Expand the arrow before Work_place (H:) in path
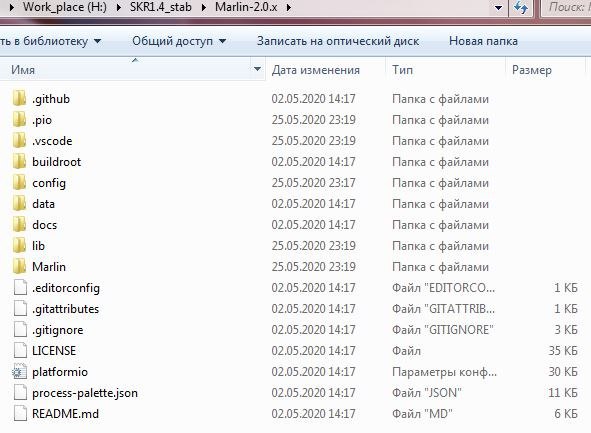Image resolution: width=591 pixels, height=433 pixels. coord(12,7)
